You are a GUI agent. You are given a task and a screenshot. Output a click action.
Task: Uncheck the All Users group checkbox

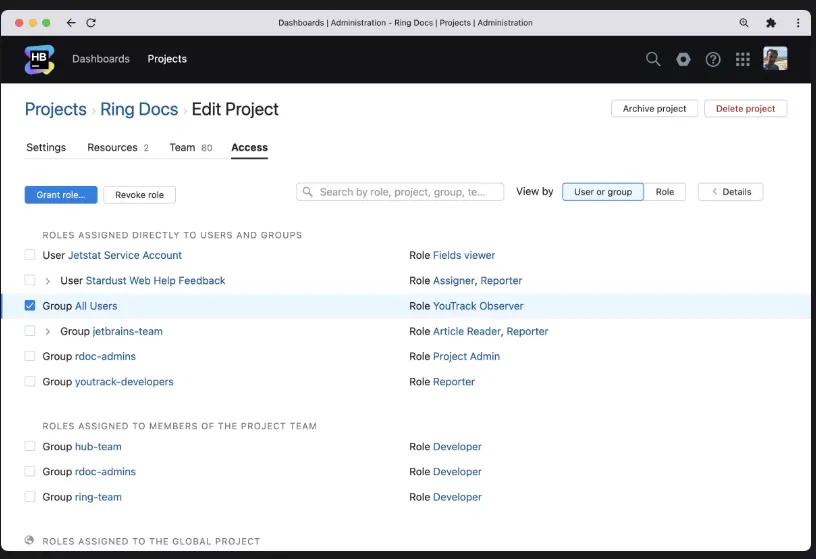(x=30, y=306)
